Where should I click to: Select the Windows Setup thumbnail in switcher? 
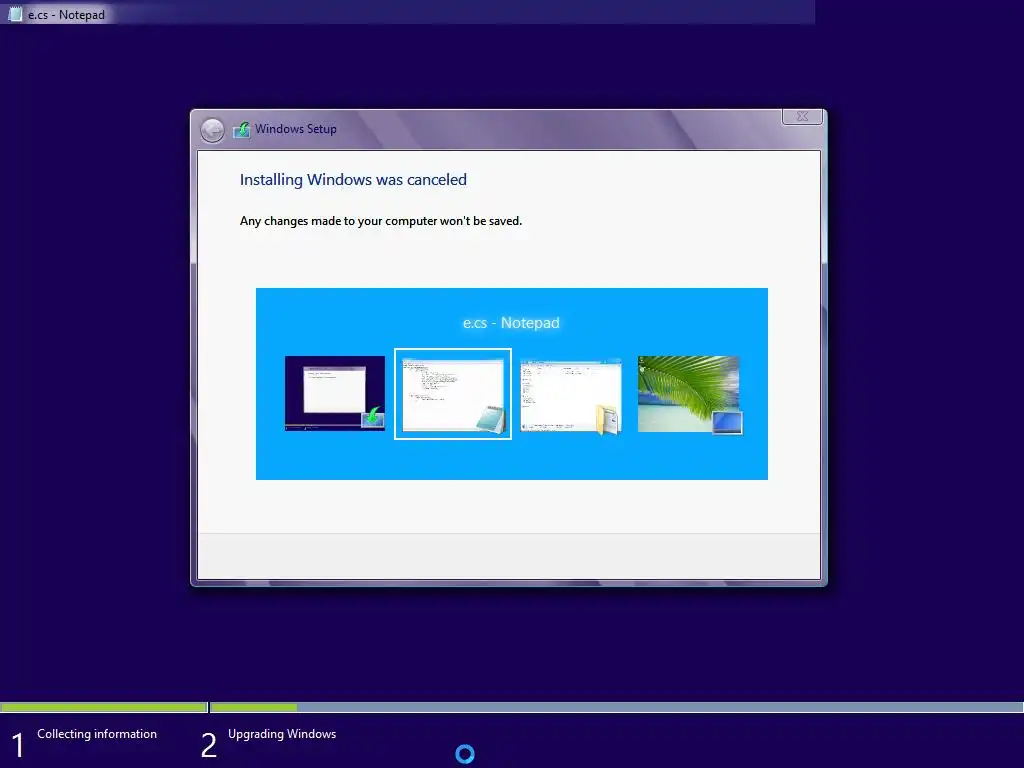click(335, 393)
